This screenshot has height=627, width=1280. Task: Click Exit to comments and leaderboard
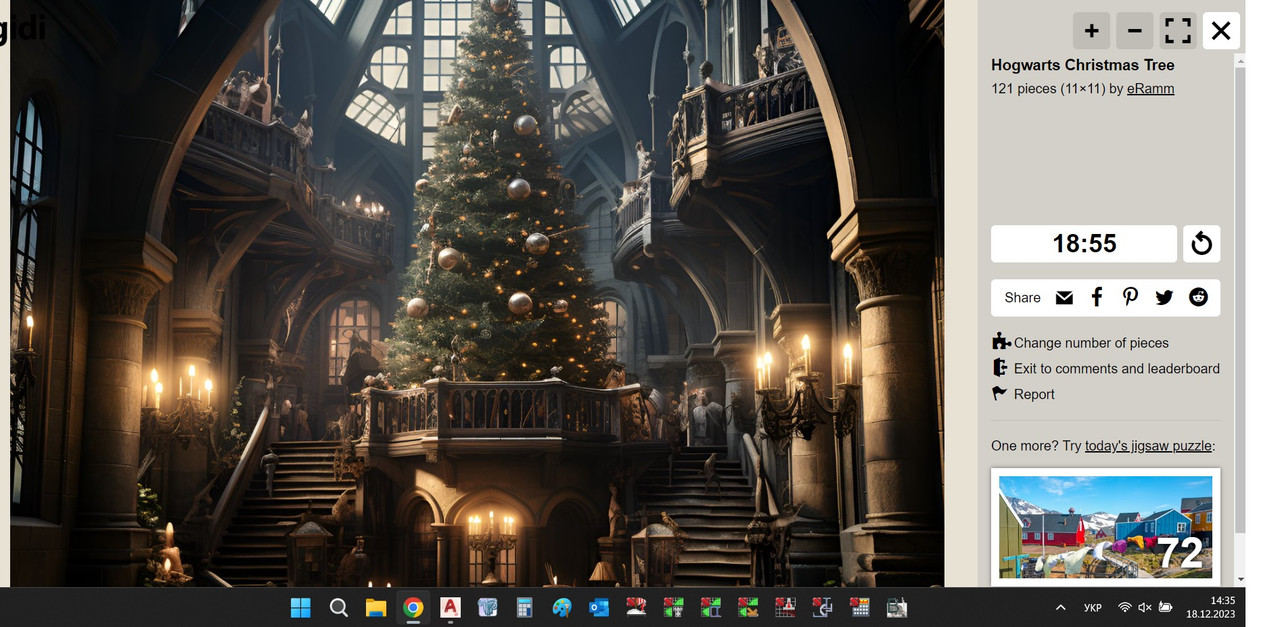click(1117, 369)
